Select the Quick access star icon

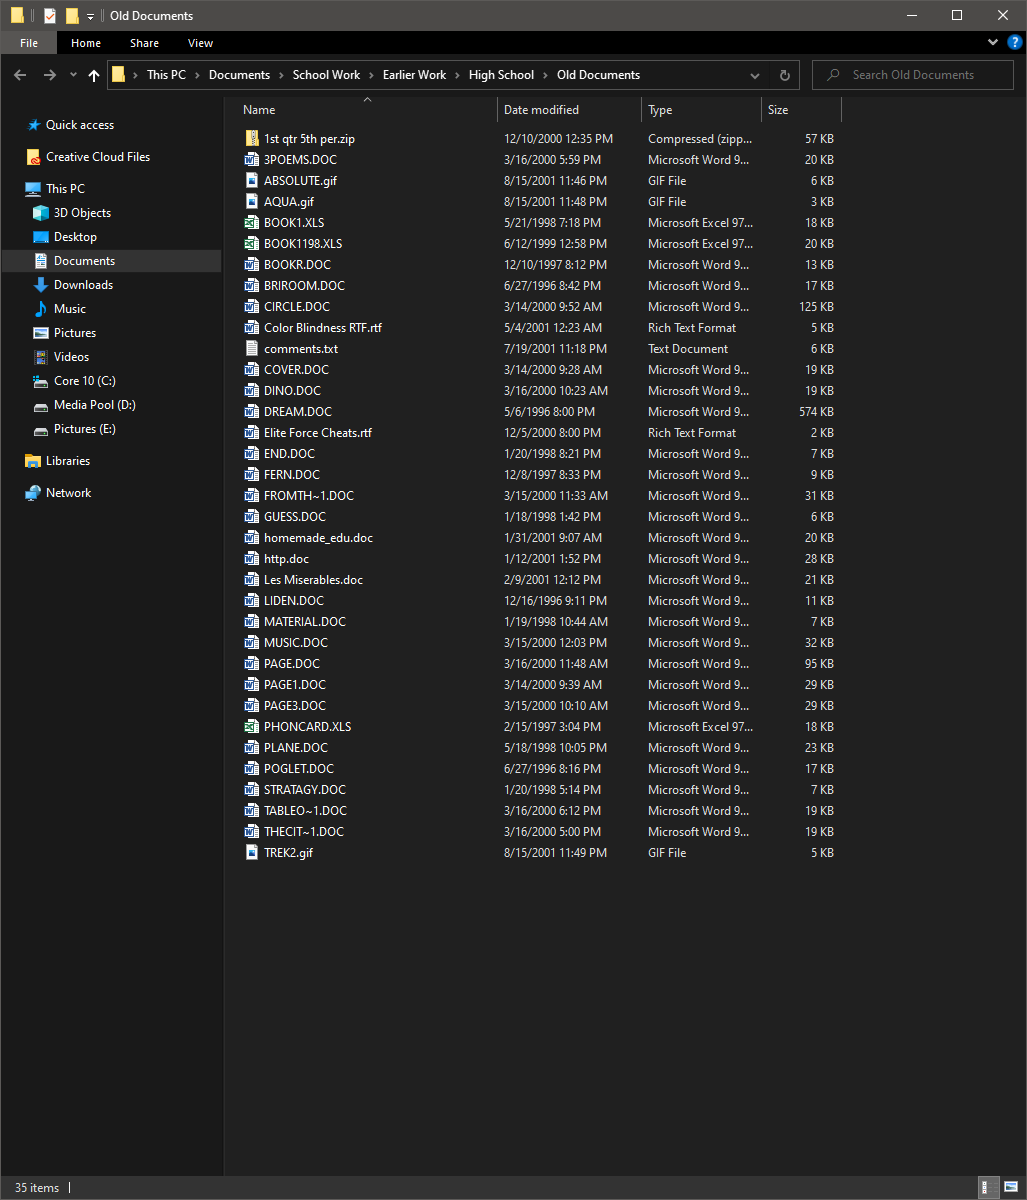[x=33, y=125]
